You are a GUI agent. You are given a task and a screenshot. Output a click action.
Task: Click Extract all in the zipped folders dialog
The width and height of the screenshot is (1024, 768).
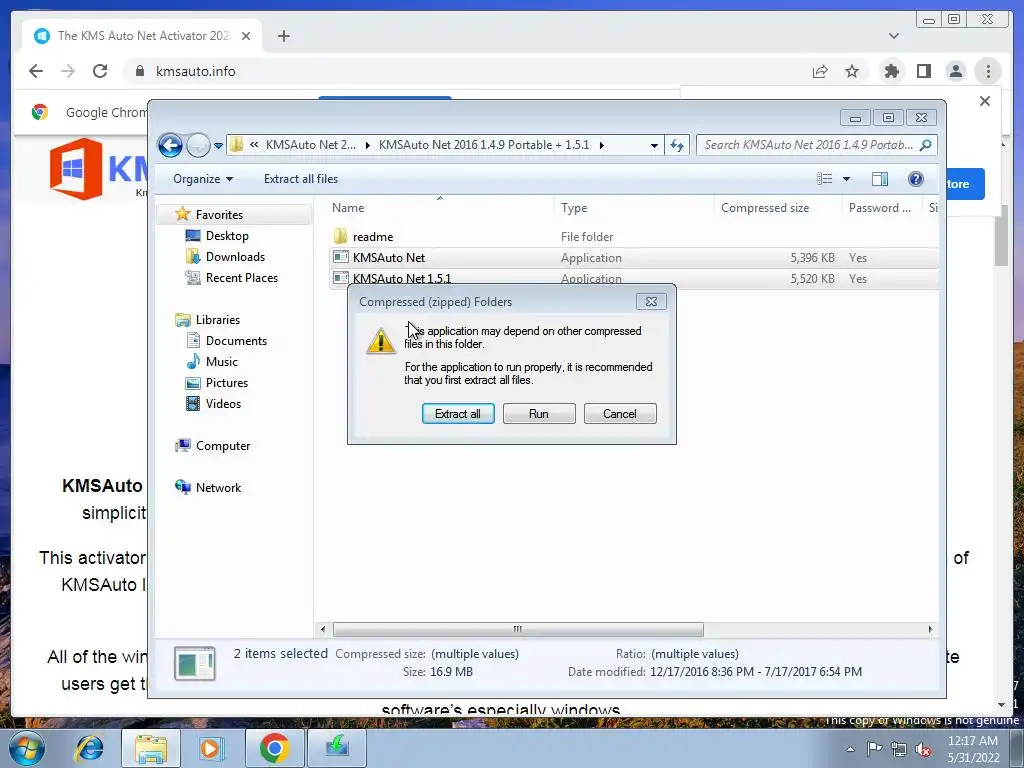point(458,413)
